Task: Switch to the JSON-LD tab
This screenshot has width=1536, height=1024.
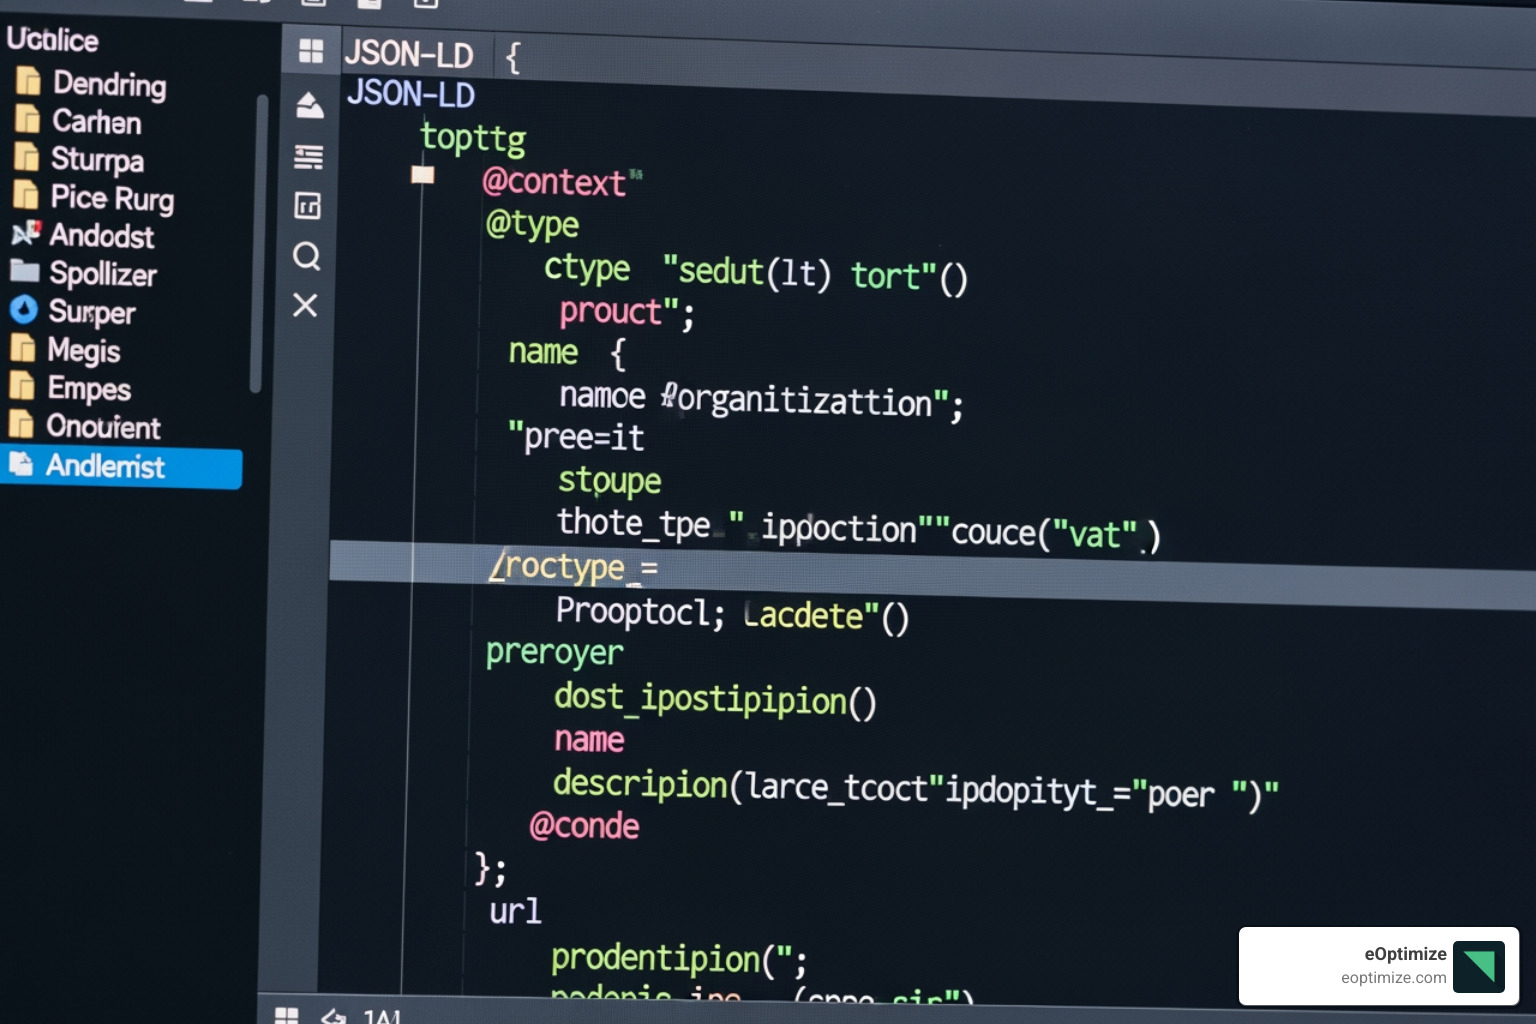Action: (410, 55)
